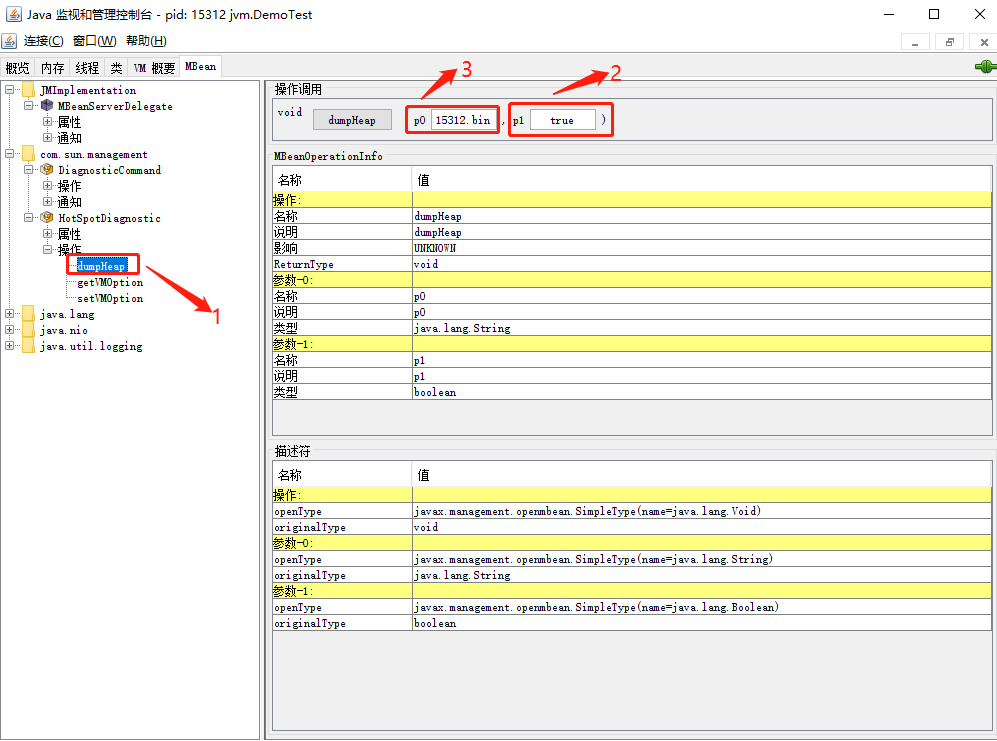
Task: Open the 窗口(W) menu
Action: pos(95,41)
